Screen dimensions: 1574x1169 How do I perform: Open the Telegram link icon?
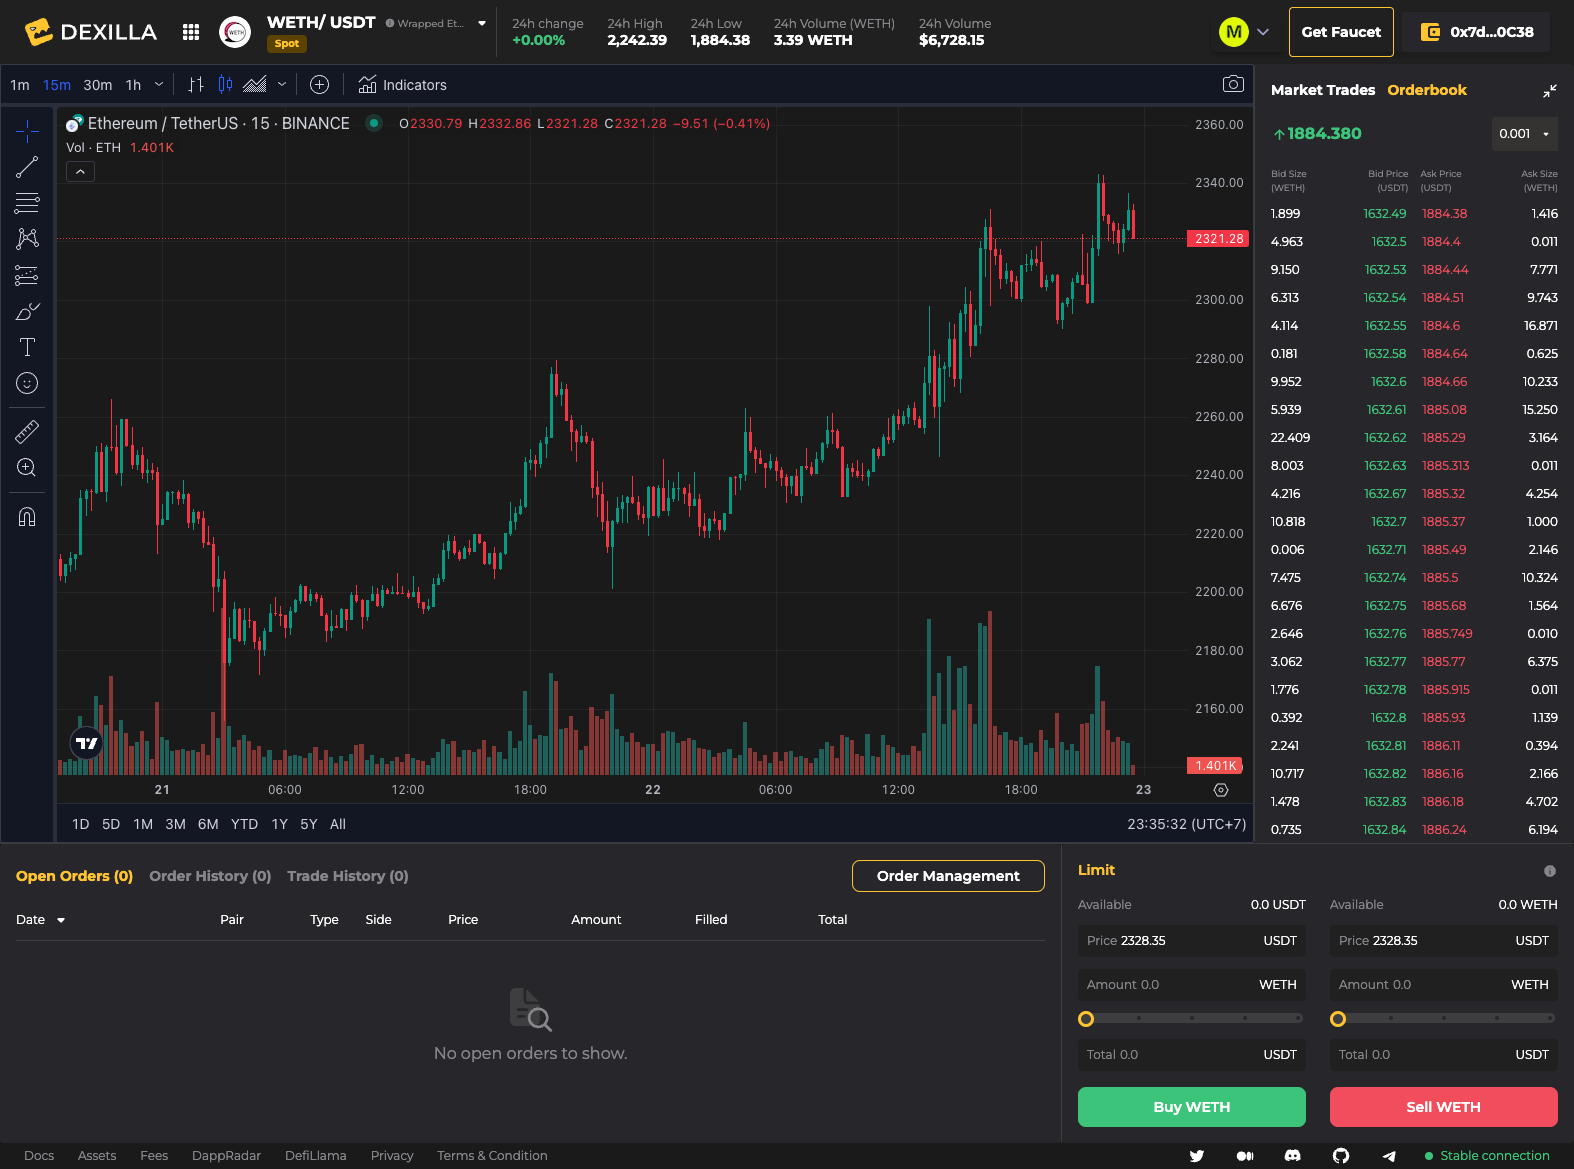click(x=1389, y=1156)
